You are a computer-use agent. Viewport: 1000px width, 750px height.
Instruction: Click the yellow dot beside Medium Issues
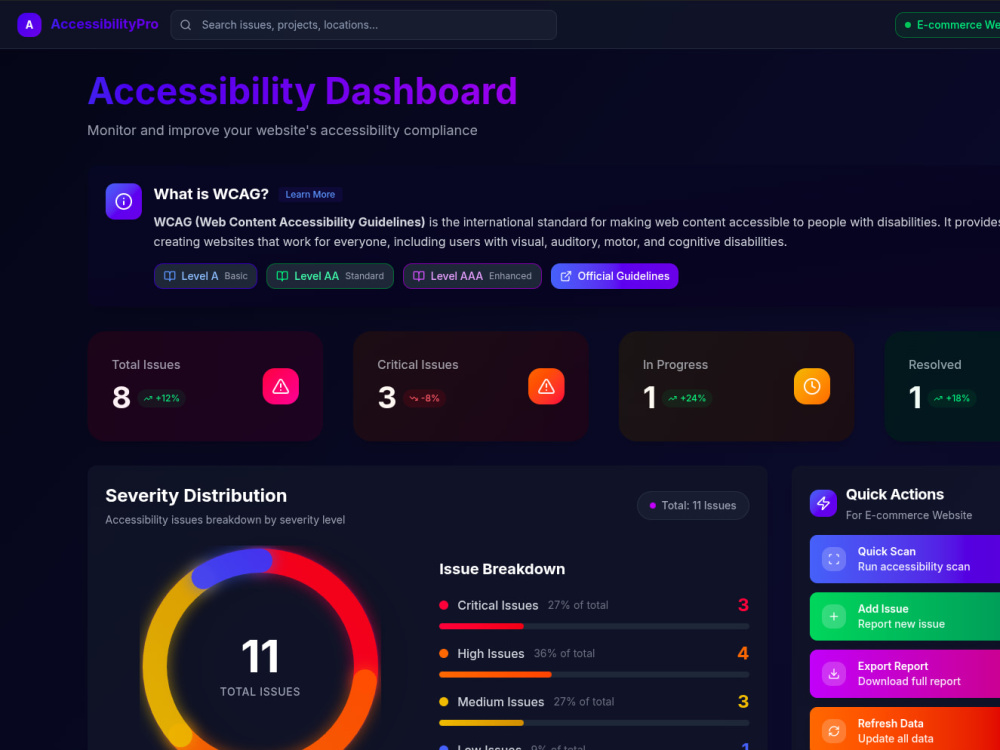(x=444, y=702)
